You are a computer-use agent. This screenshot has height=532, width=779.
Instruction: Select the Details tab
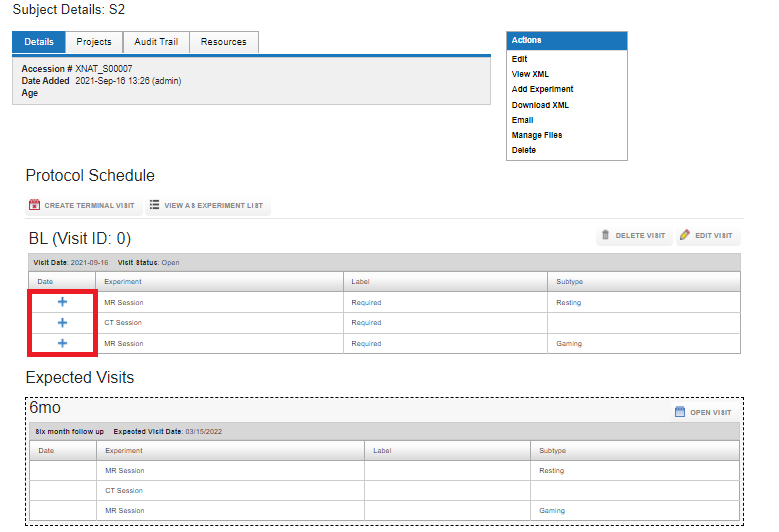click(39, 42)
